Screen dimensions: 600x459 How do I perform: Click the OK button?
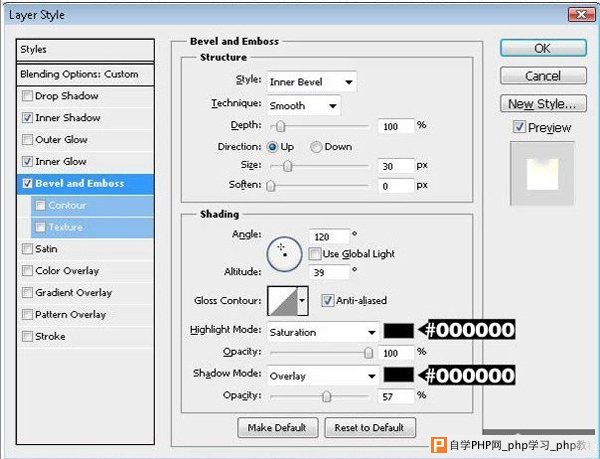(543, 48)
